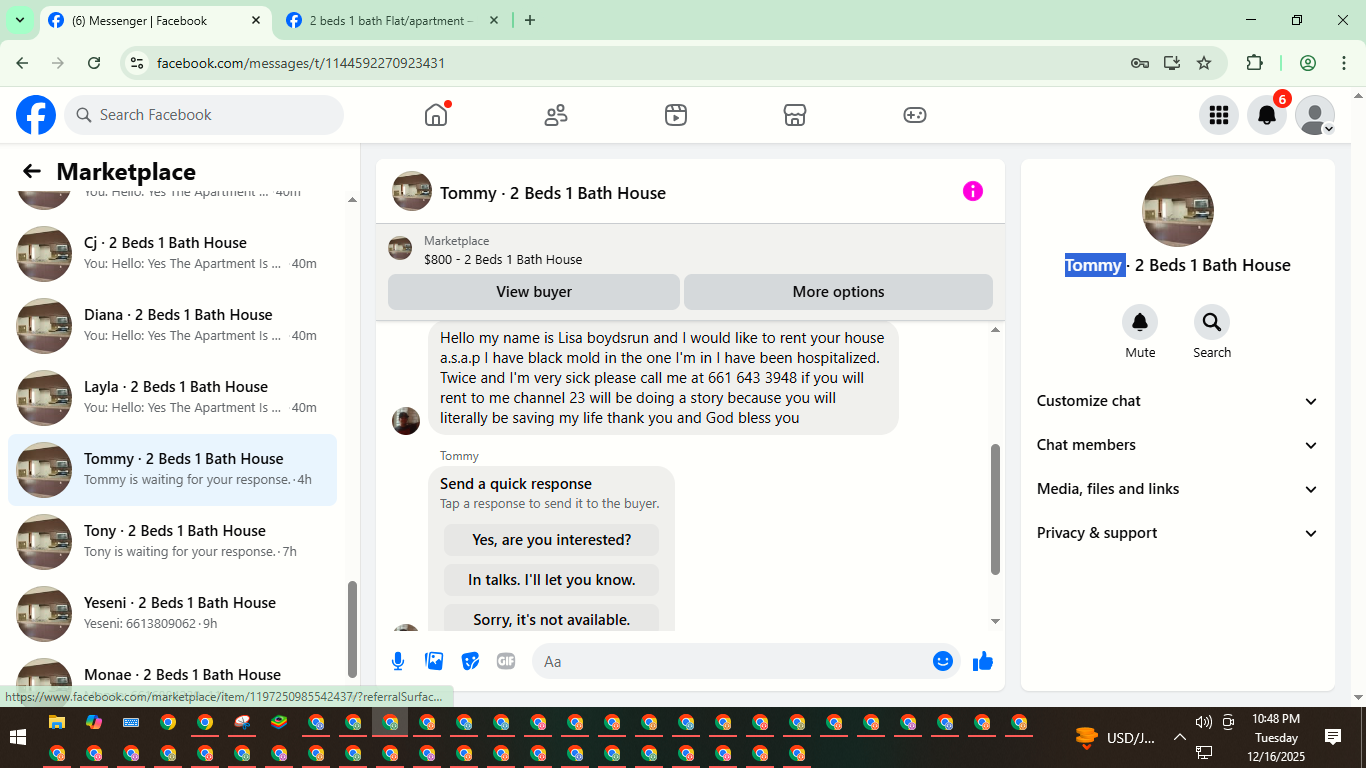Image resolution: width=1366 pixels, height=768 pixels.
Task: Open the Marketplace storefront icon
Action: coord(795,115)
